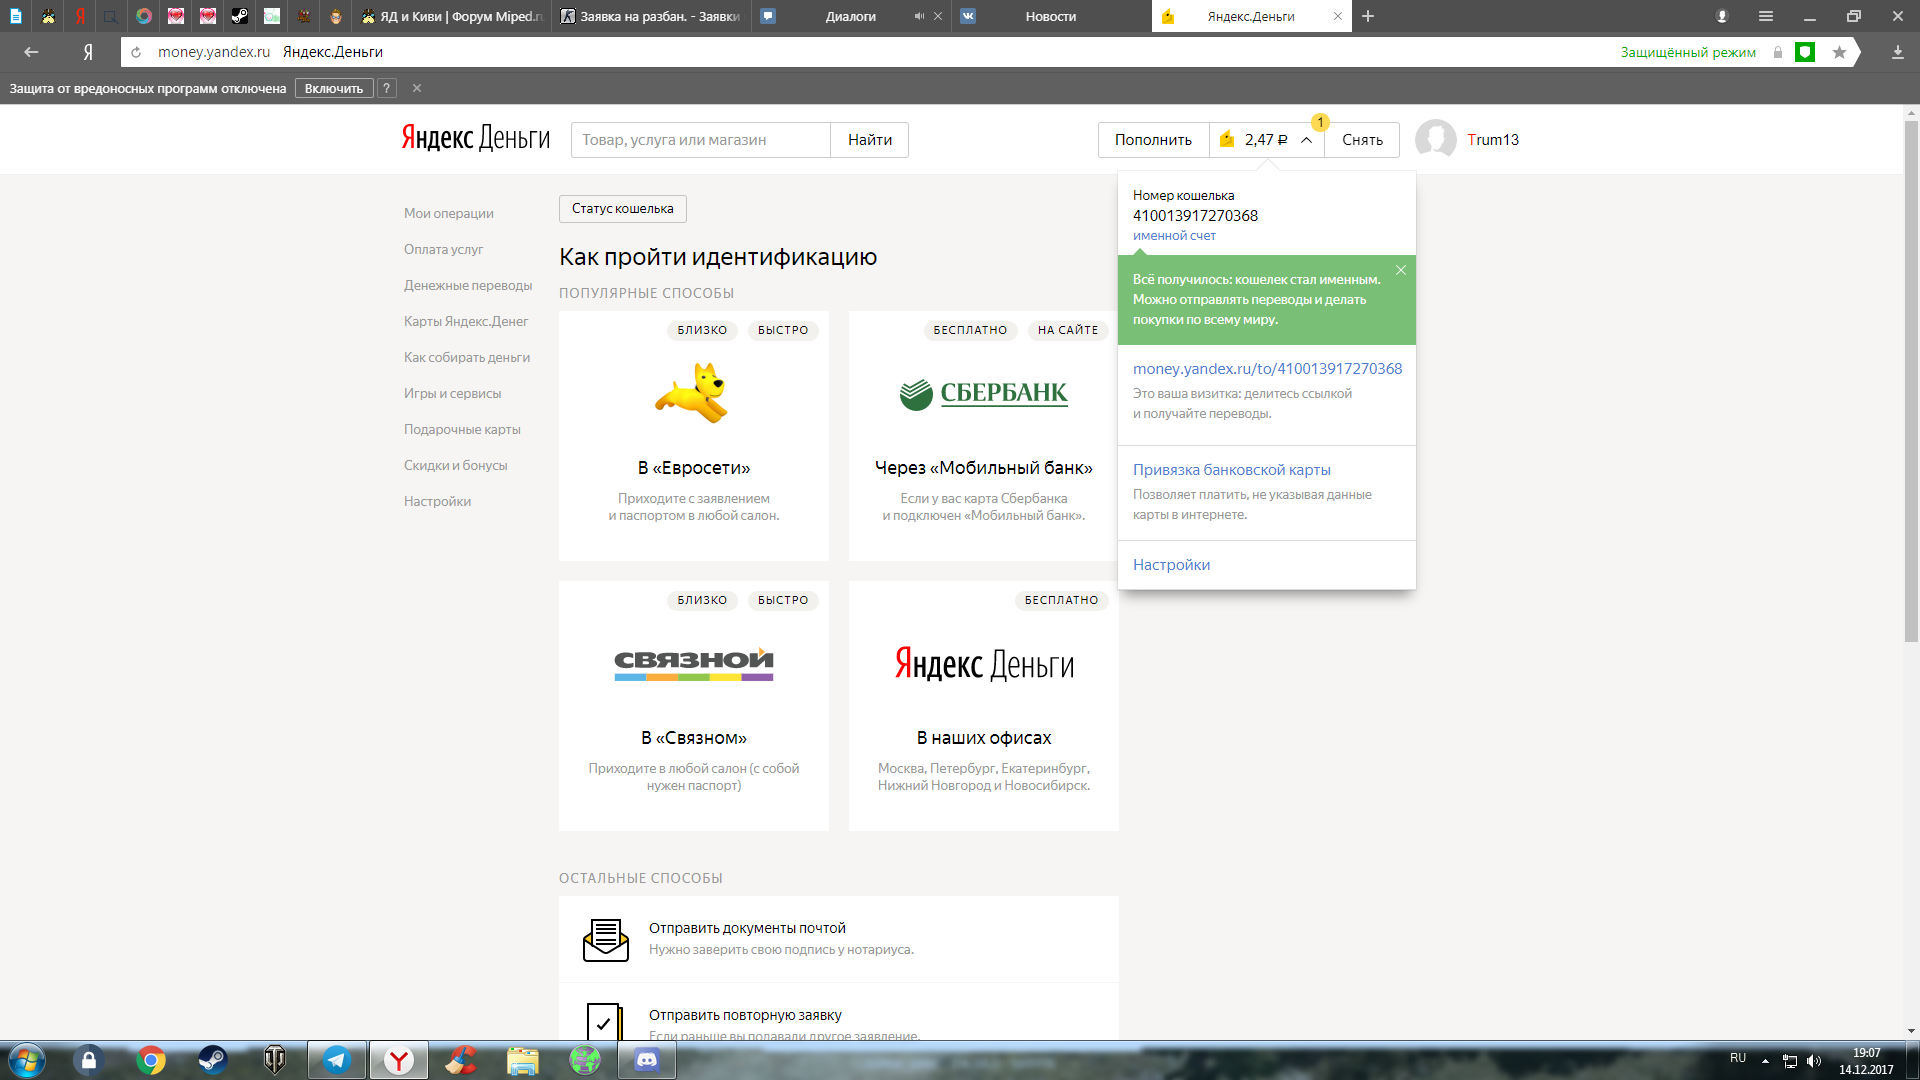Click the Снять button

[x=1362, y=140]
